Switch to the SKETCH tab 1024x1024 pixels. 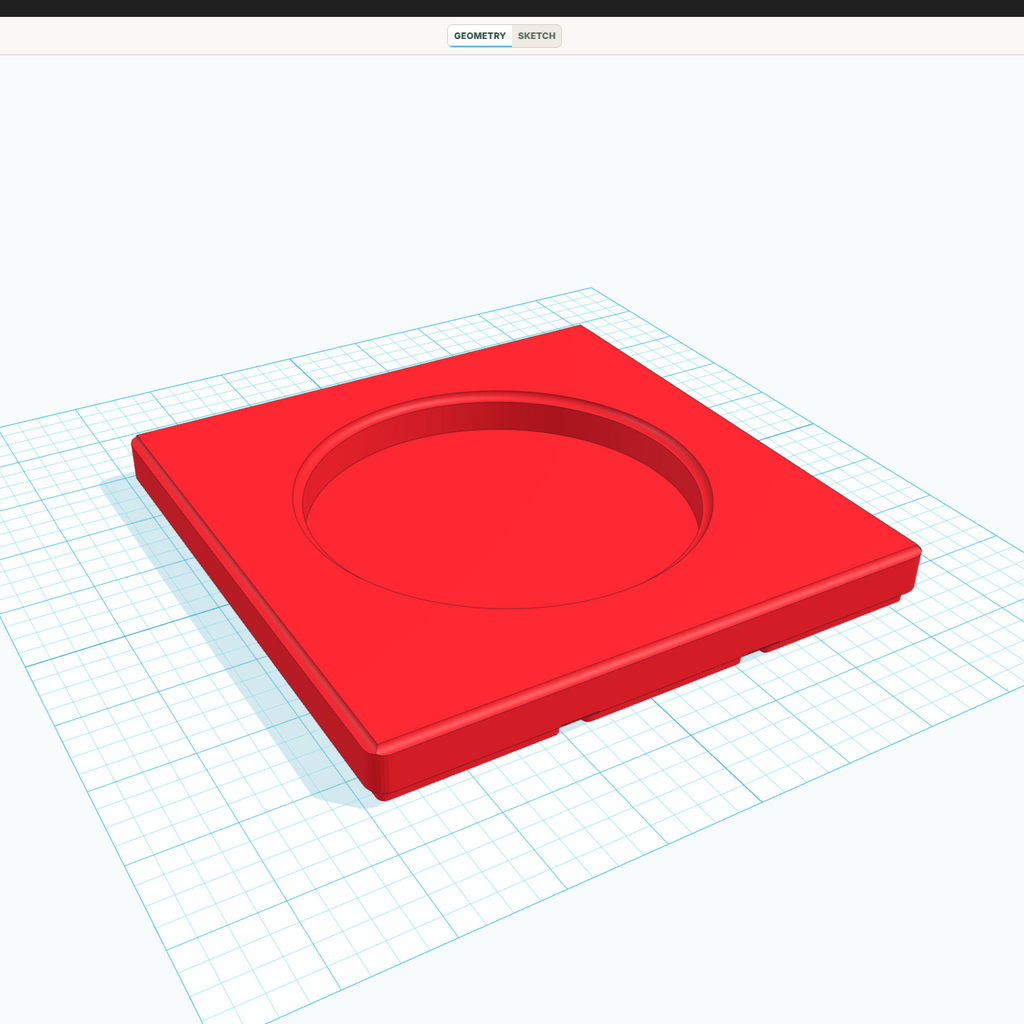tap(536, 36)
